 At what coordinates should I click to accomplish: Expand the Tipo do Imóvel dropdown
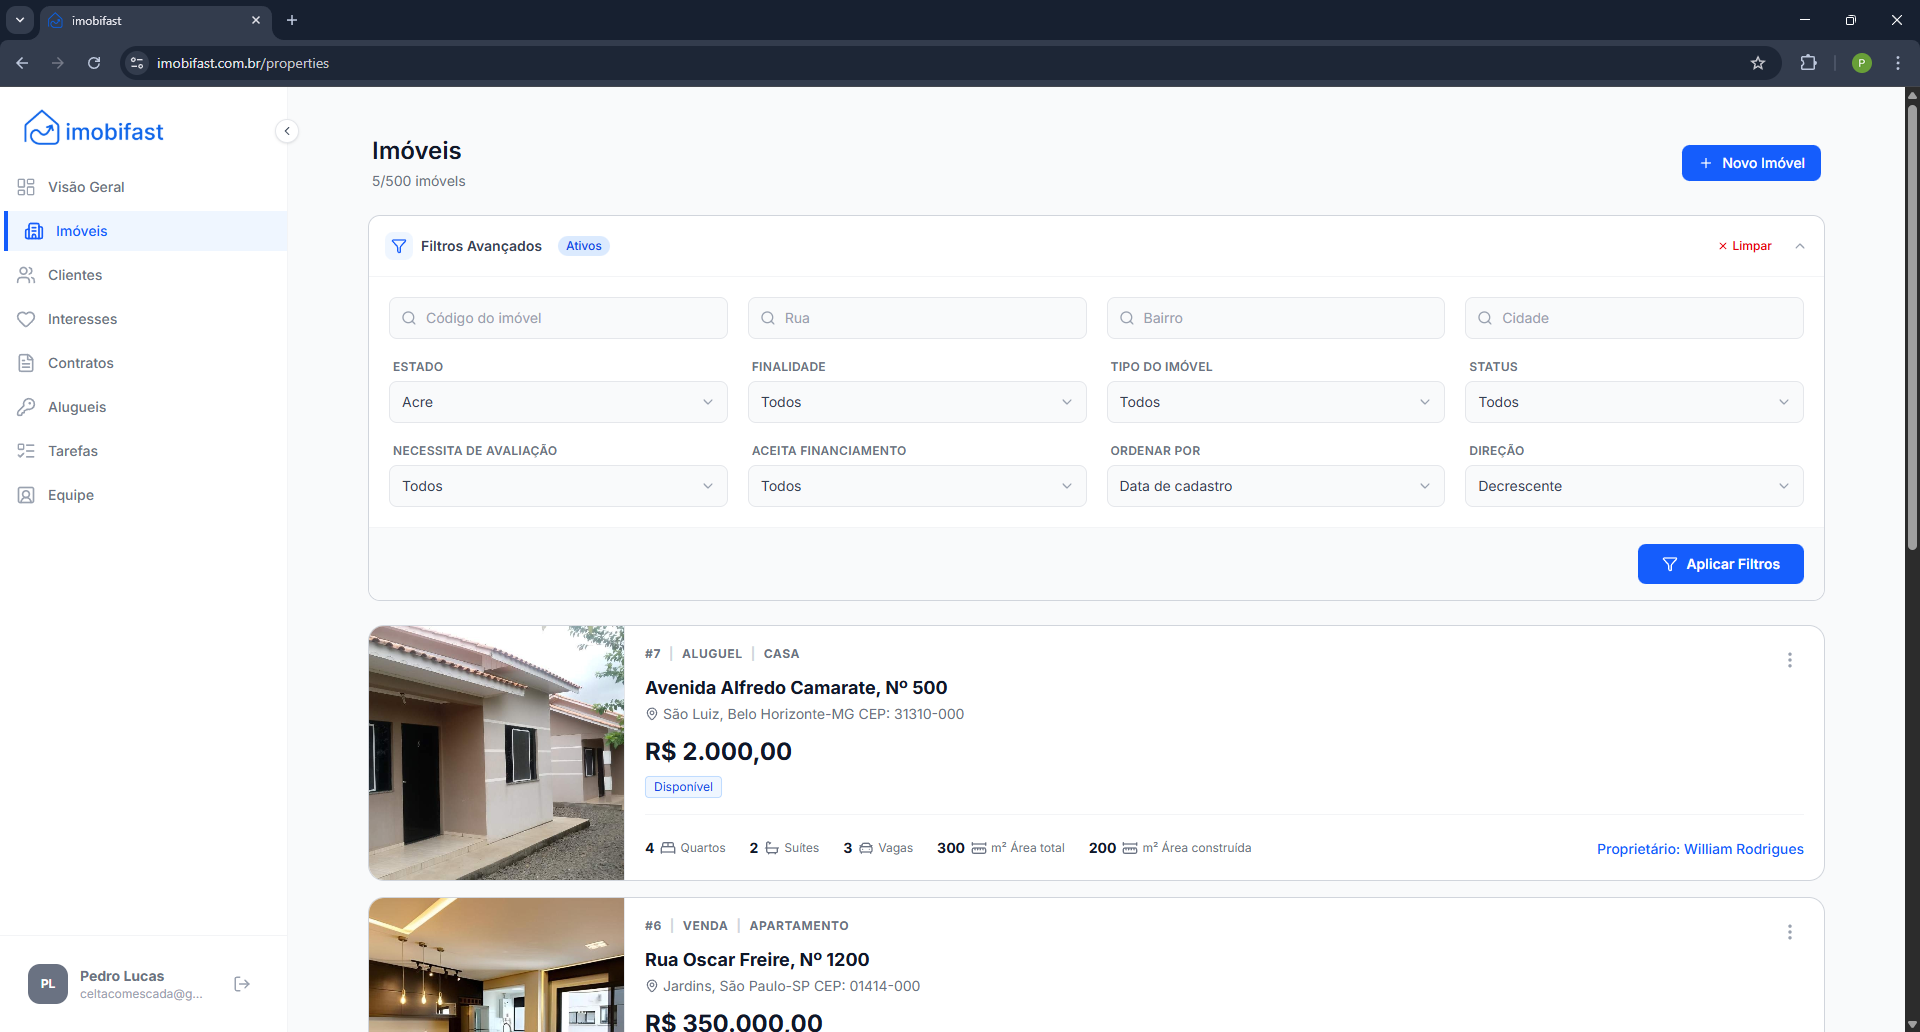(x=1274, y=402)
